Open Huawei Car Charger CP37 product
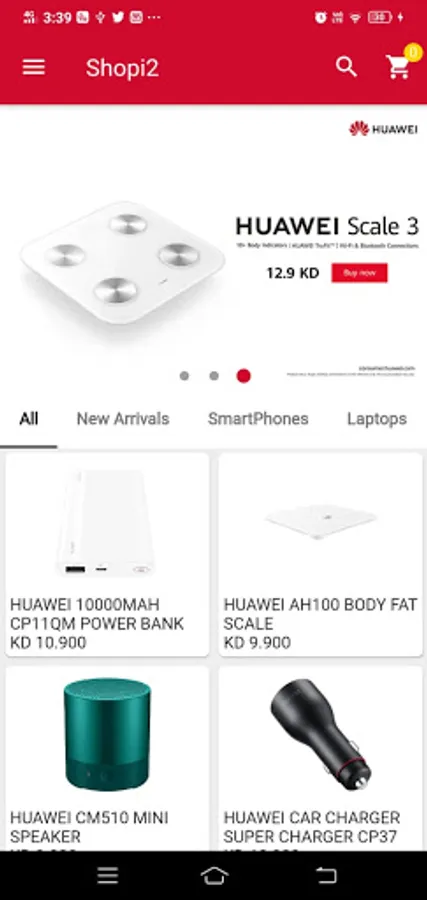Screen dimensions: 427x900 click(x=320, y=758)
